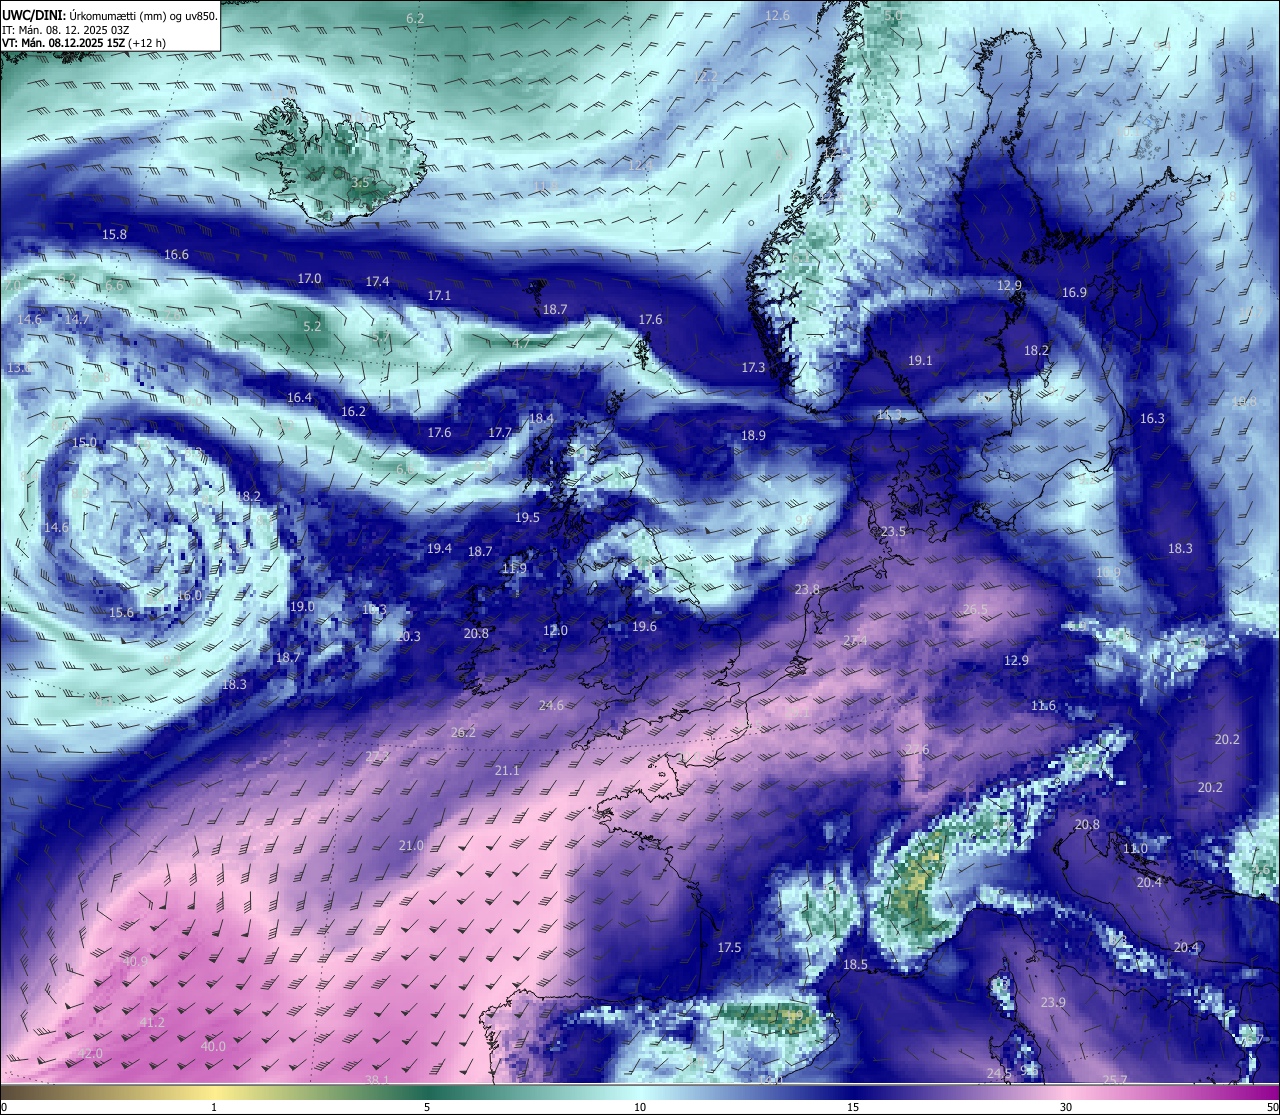This screenshot has width=1280, height=1115.
Task: Click the UWC/DINI title text
Action: point(32,15)
